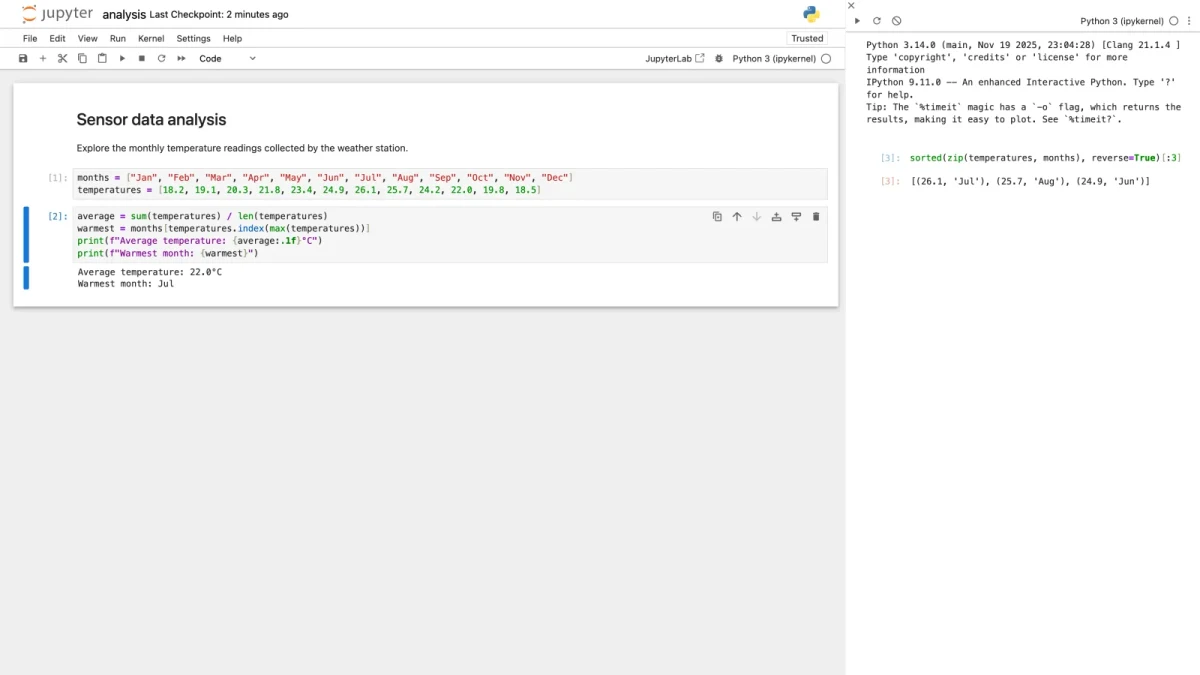Open the console panel's hamburger menu
This screenshot has height=675, width=1200.
click(x=1188, y=21)
